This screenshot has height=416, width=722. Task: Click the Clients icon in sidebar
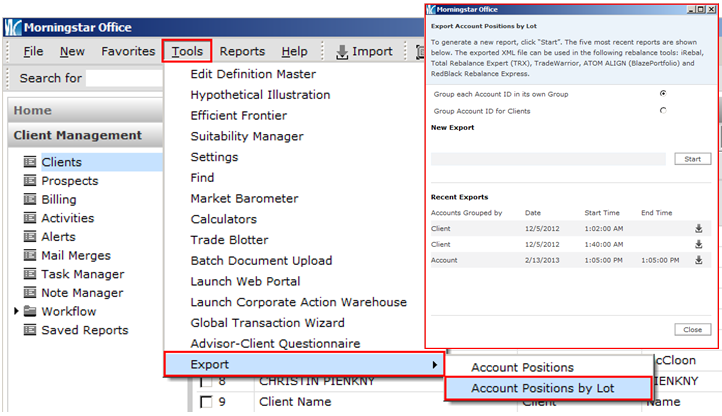click(x=29, y=162)
